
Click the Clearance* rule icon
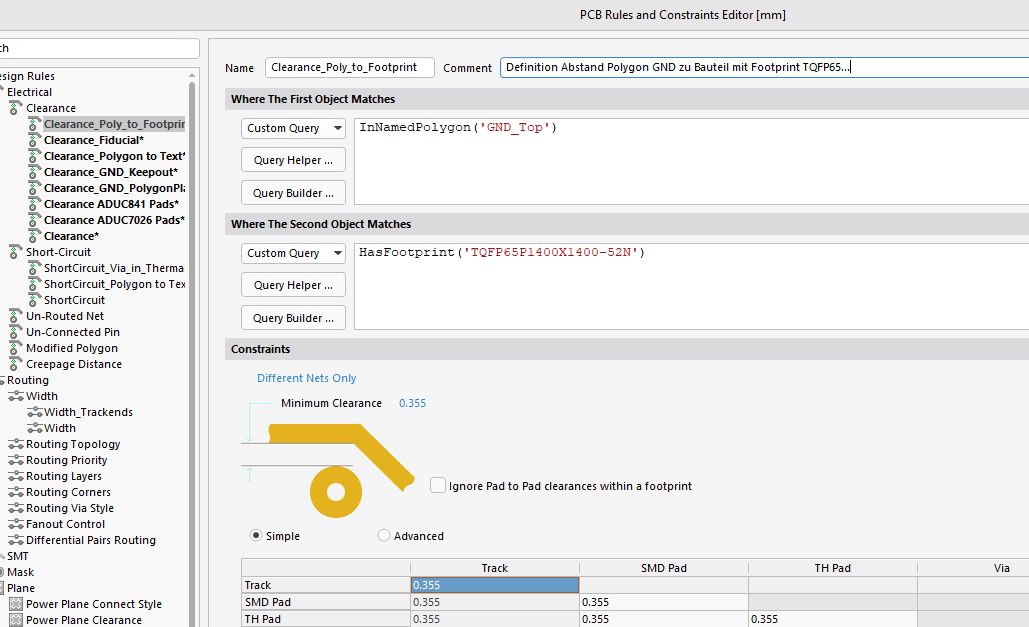tap(35, 236)
